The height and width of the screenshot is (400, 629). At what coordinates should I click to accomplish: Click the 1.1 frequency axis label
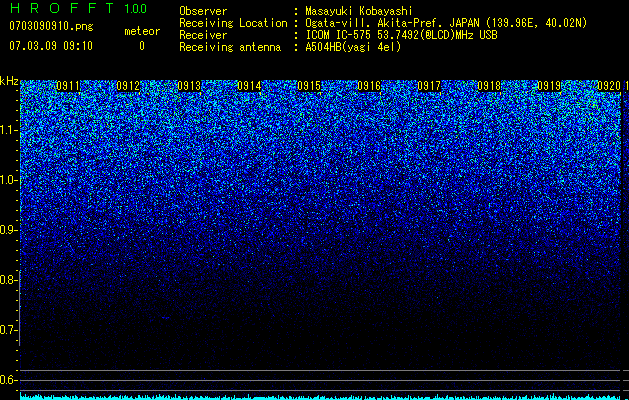[8, 130]
